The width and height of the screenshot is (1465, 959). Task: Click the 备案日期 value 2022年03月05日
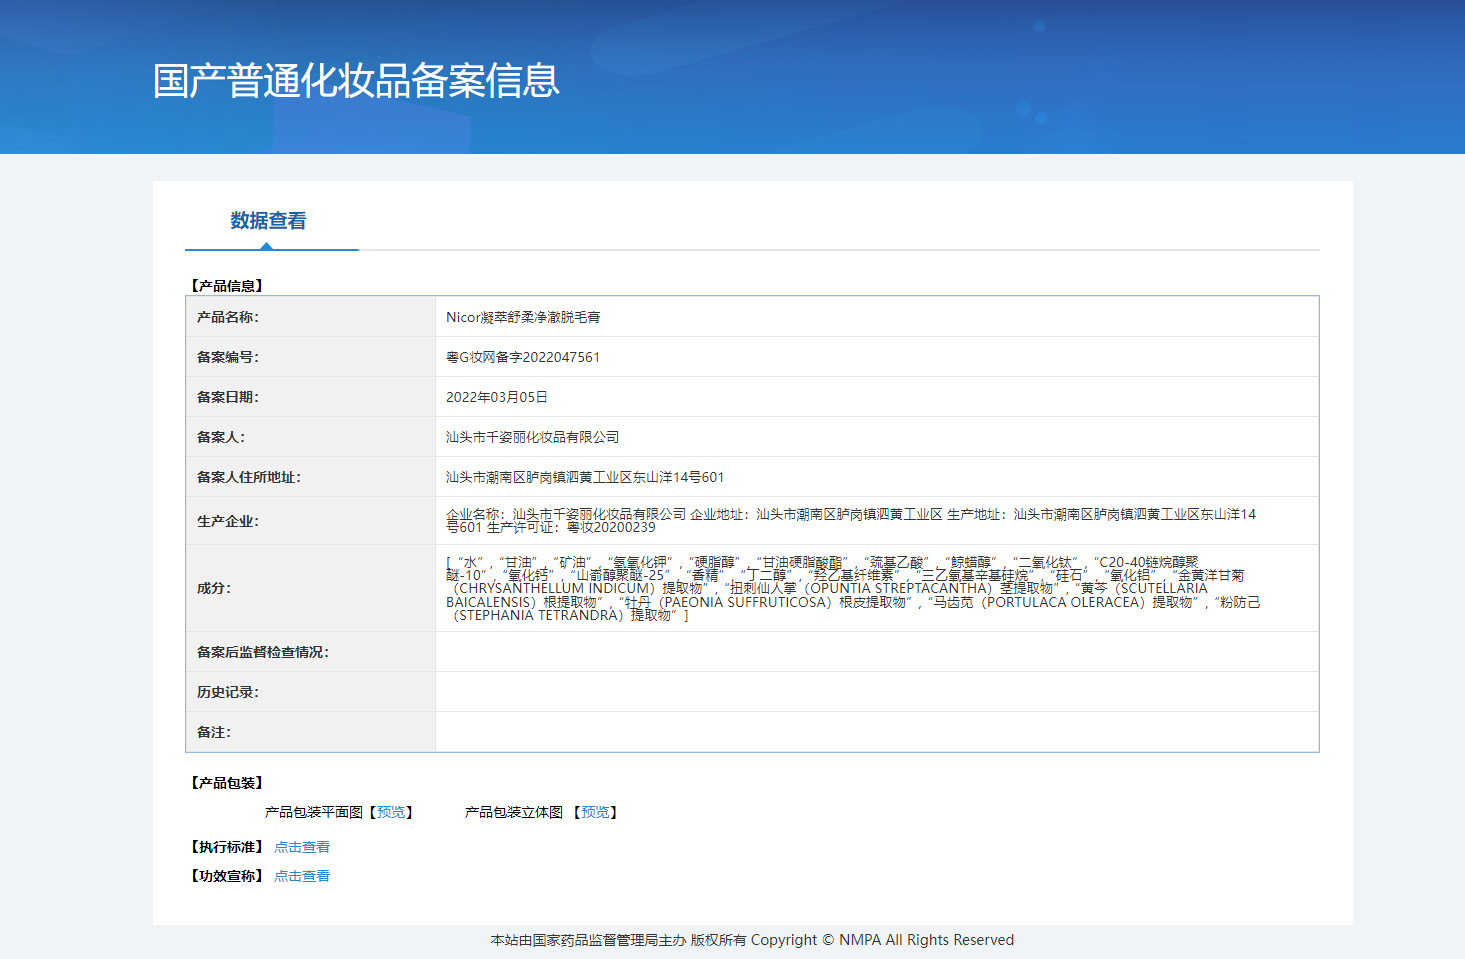coord(497,396)
